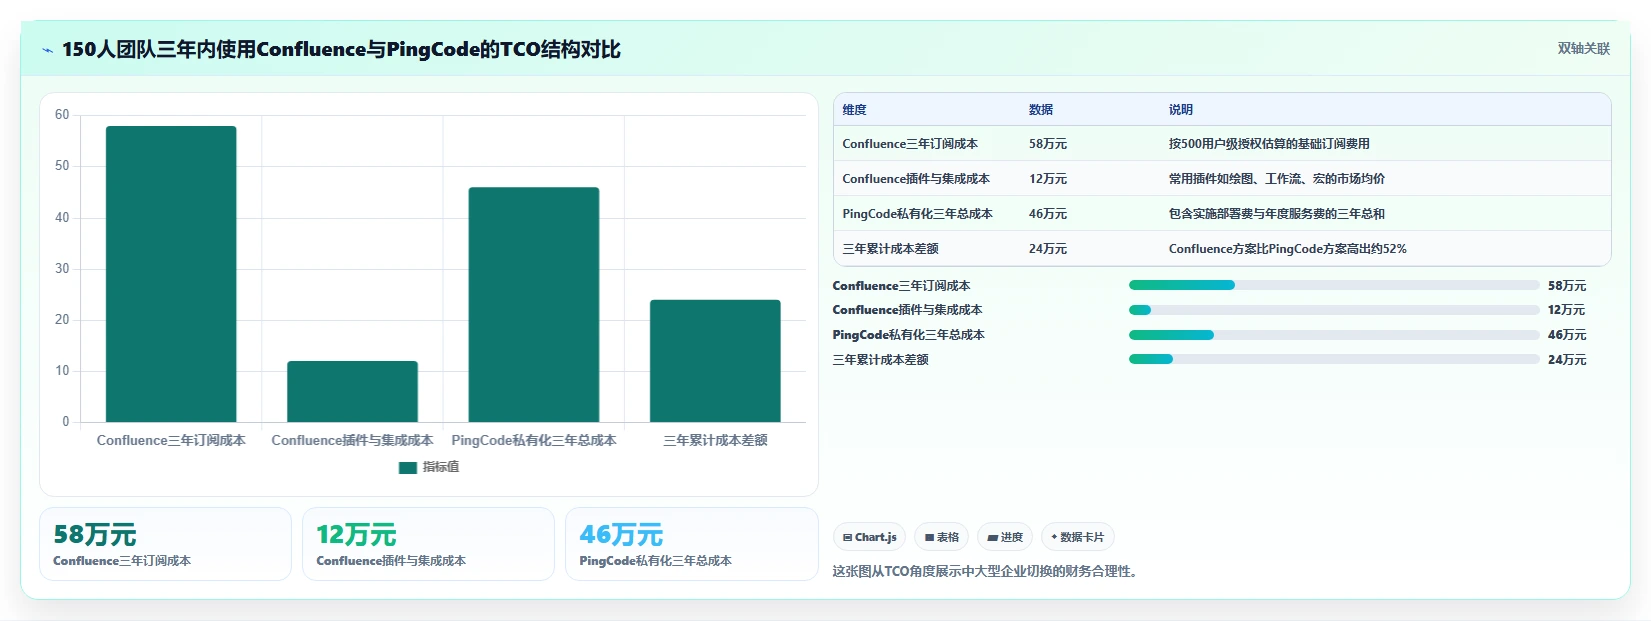Click the y-axis value 30
This screenshot has height=621, width=1651.
tap(62, 269)
